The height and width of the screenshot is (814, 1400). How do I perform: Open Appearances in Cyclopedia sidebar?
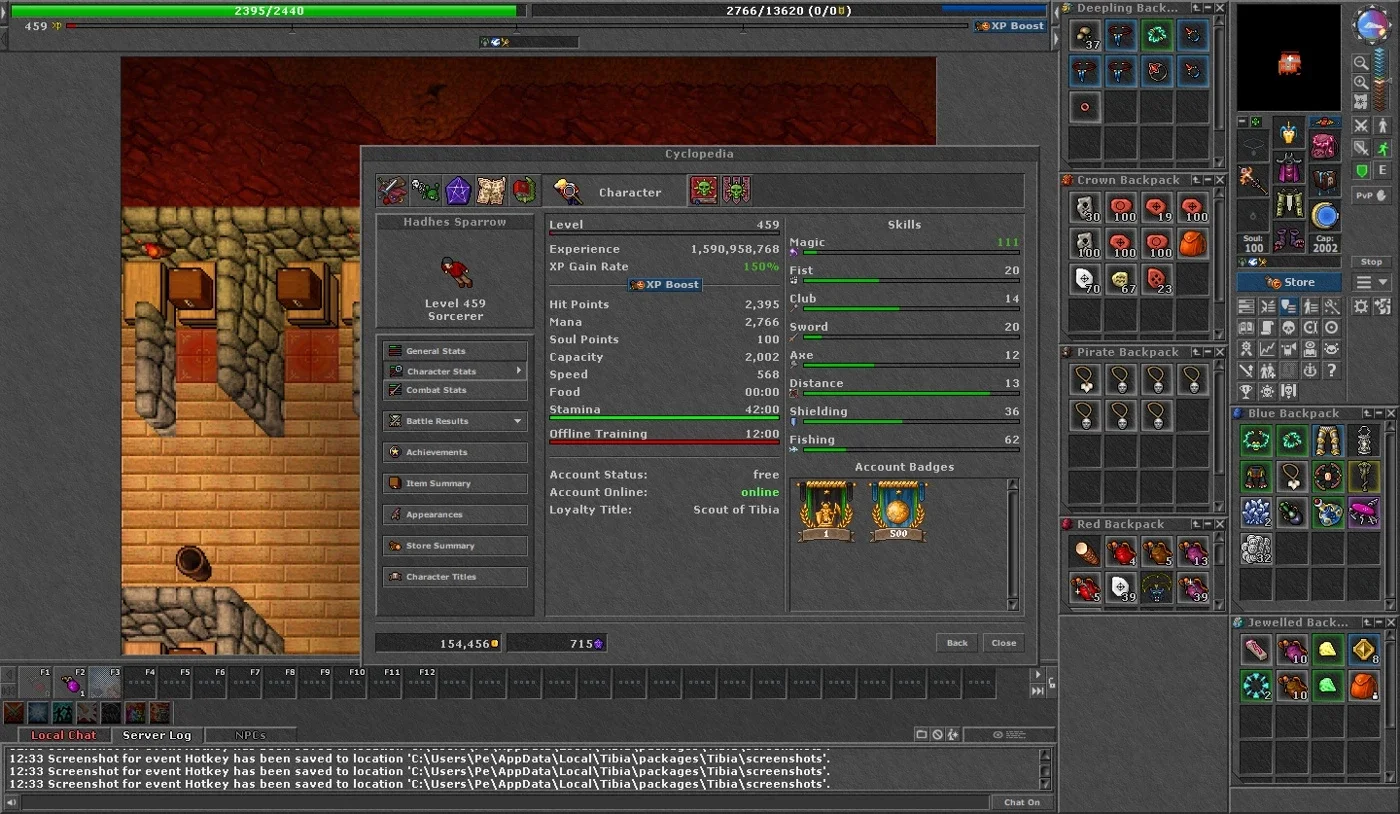click(x=455, y=514)
